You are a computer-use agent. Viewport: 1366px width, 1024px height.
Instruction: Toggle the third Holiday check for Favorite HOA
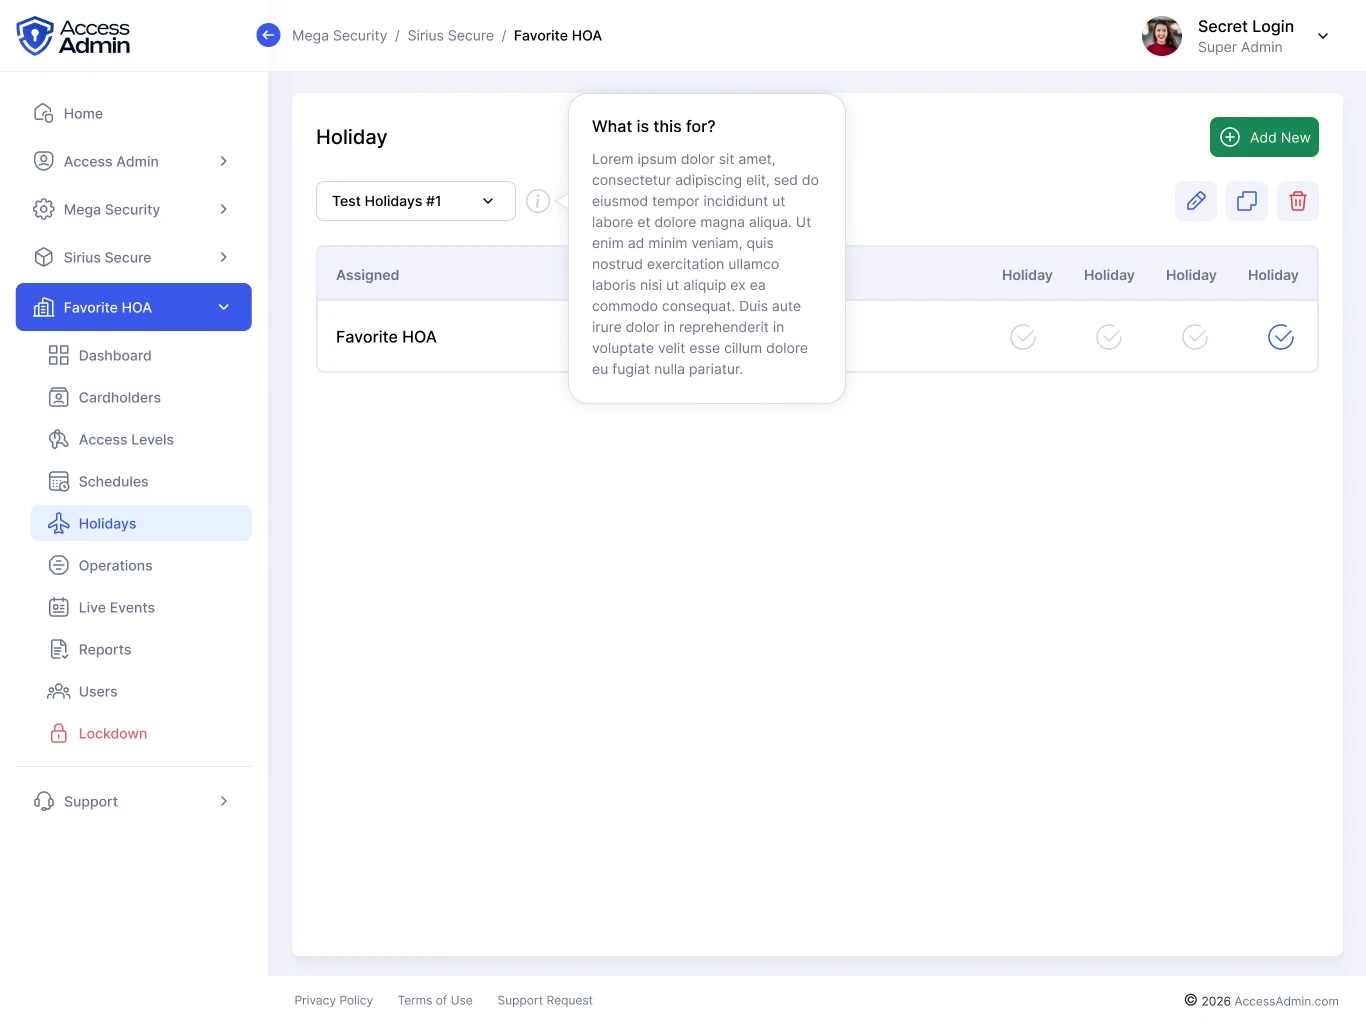[x=1195, y=337]
